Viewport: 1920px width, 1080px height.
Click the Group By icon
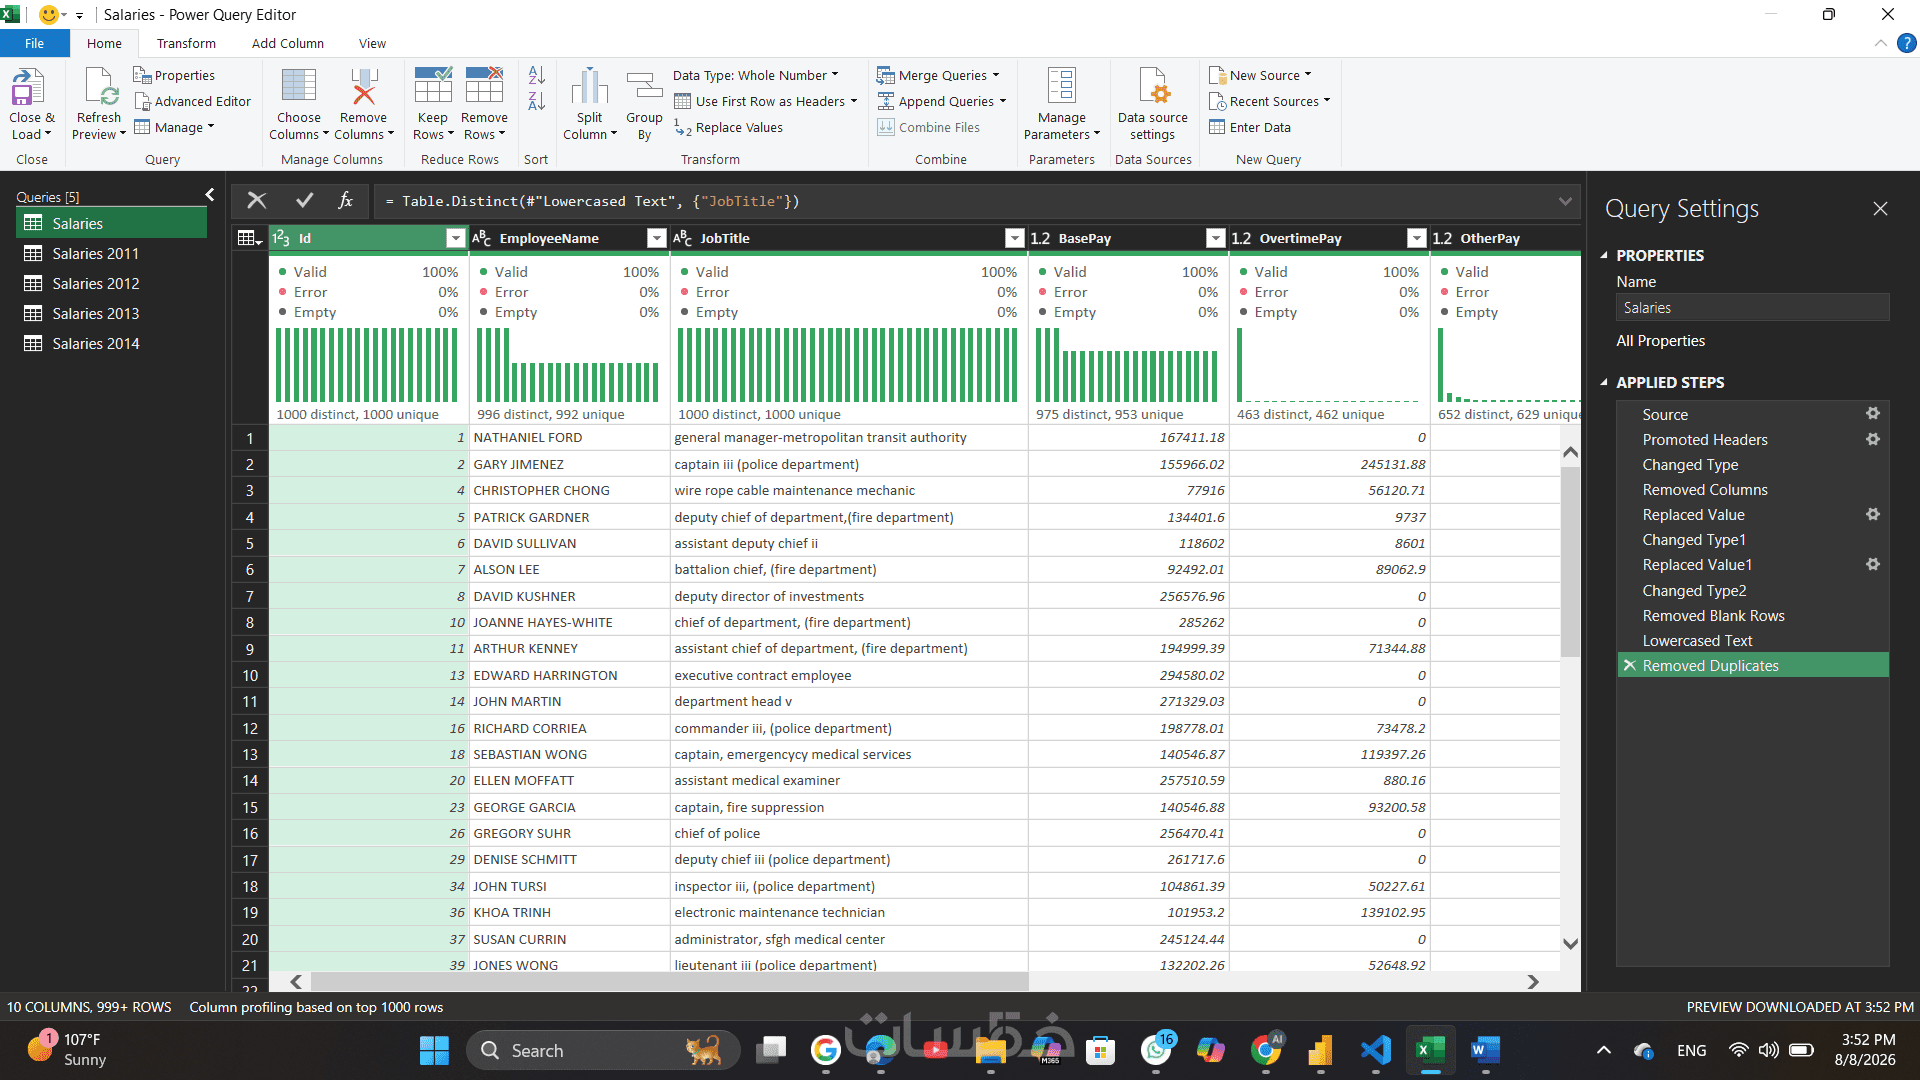coord(644,87)
